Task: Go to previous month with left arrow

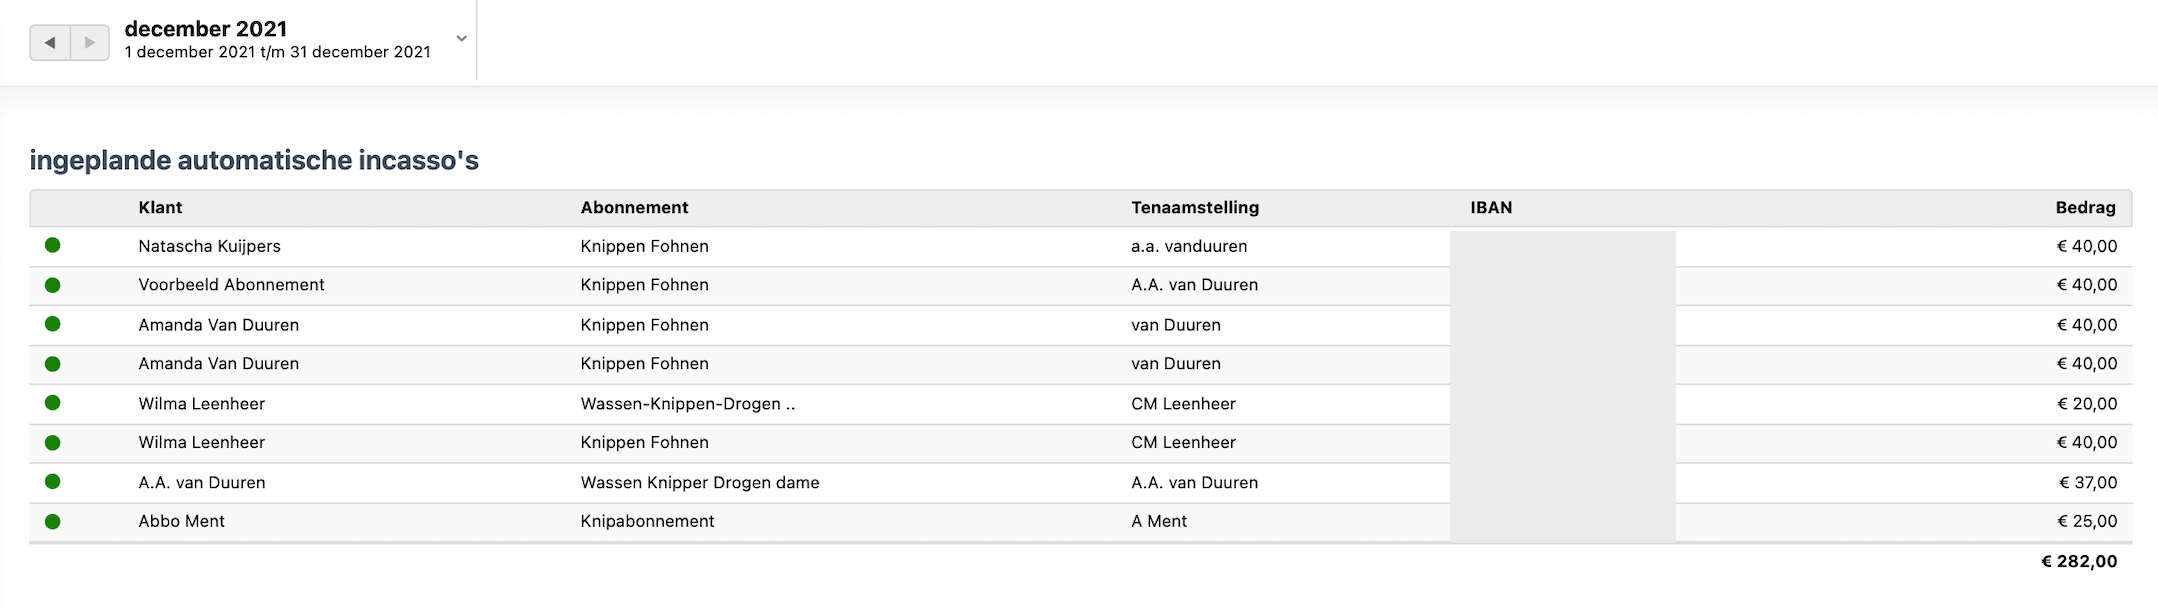Action: pyautogui.click(x=50, y=43)
